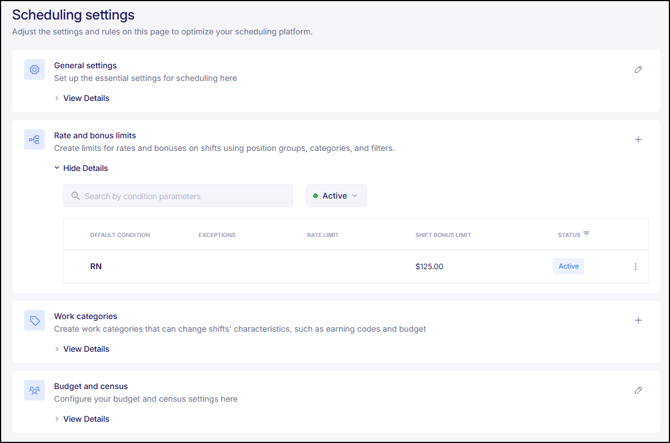The image size is (670, 443).
Task: Open the Active status filter dropdown
Action: point(336,196)
